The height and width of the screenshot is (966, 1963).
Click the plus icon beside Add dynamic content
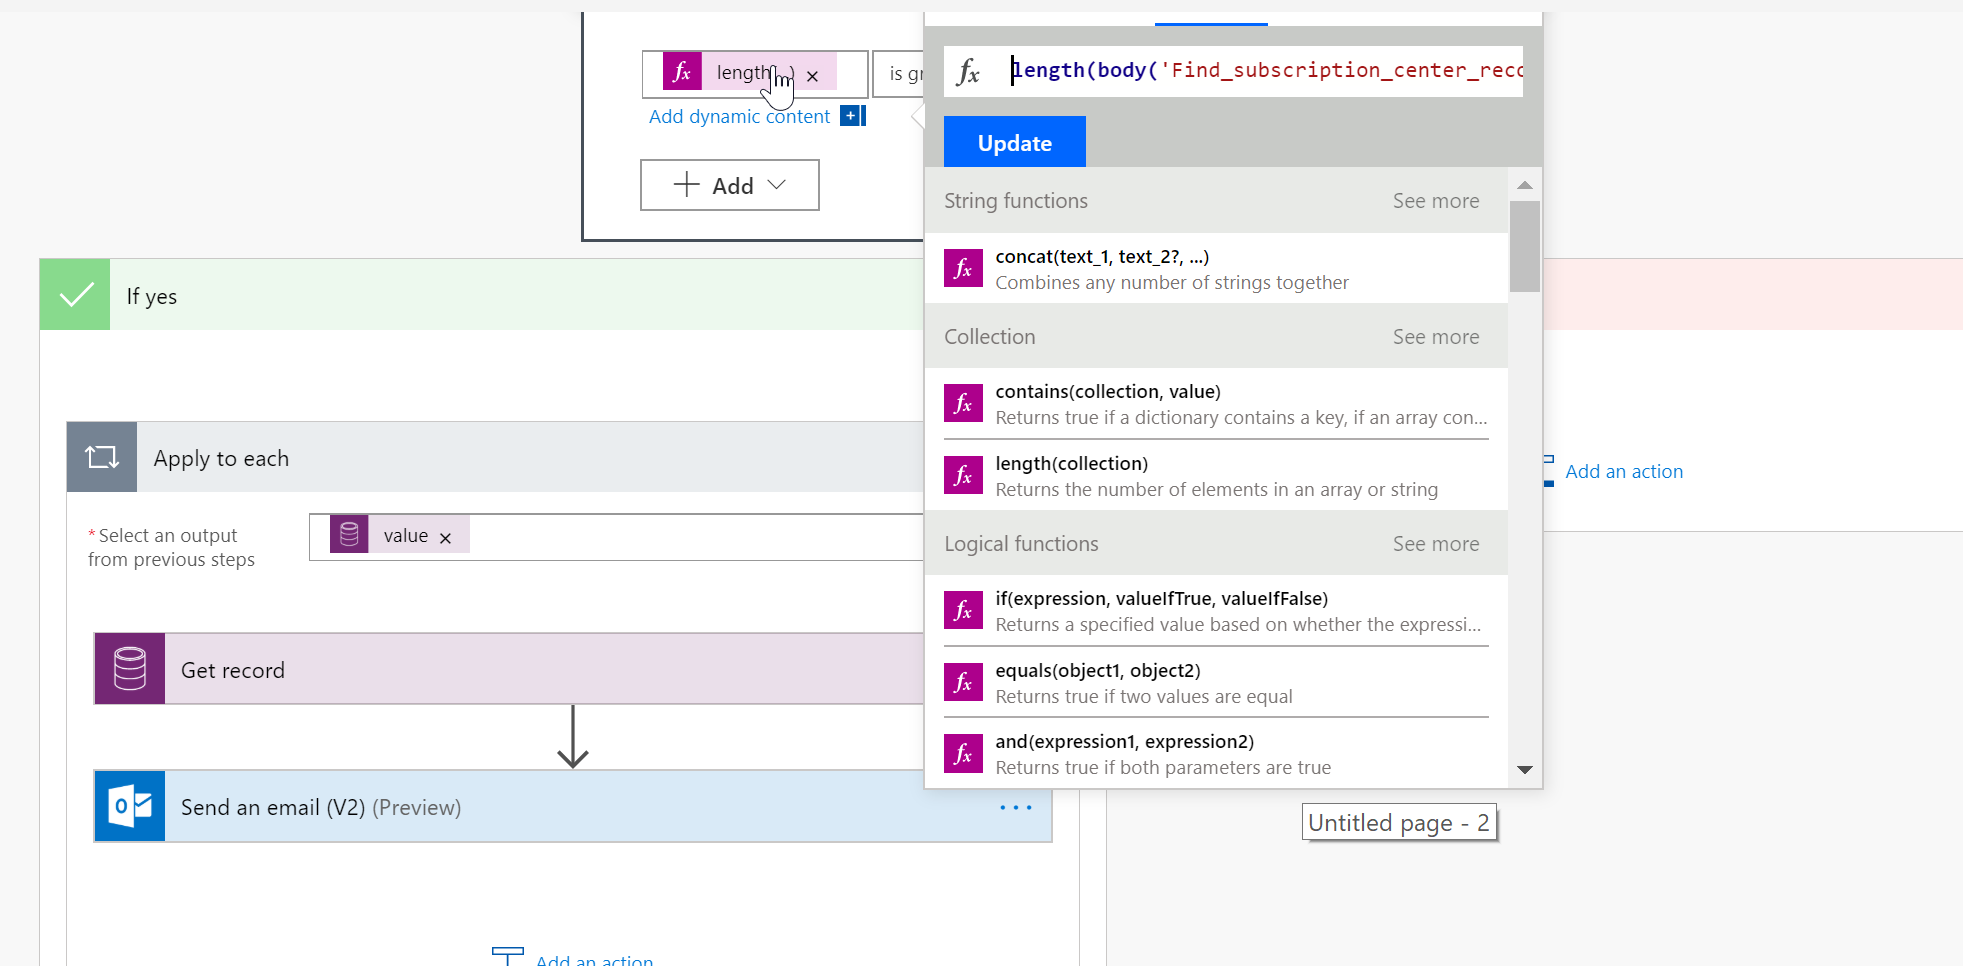pyautogui.click(x=851, y=115)
